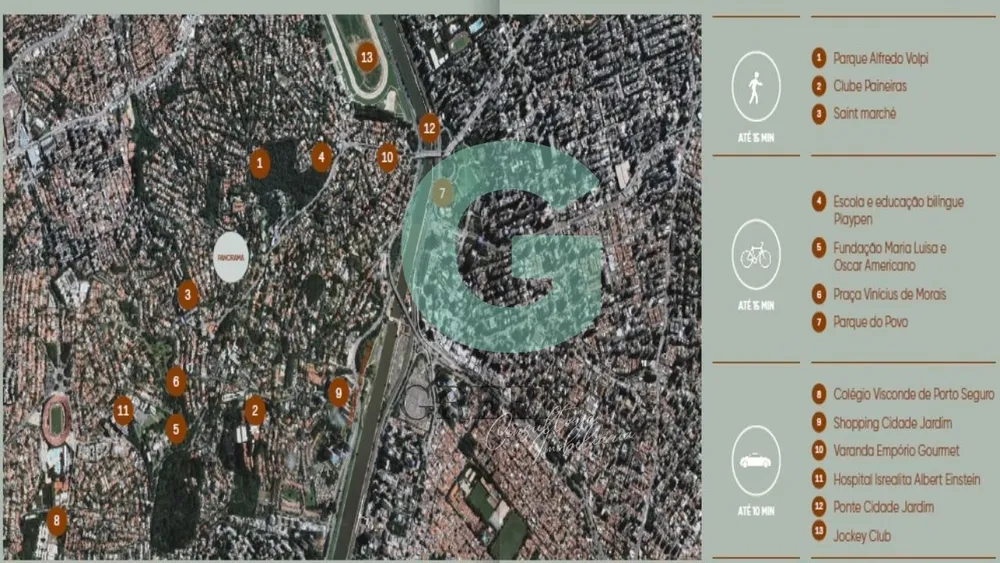This screenshot has width=1000, height=563.
Task: Click the white PANORAMA circle on map
Action: point(230,258)
